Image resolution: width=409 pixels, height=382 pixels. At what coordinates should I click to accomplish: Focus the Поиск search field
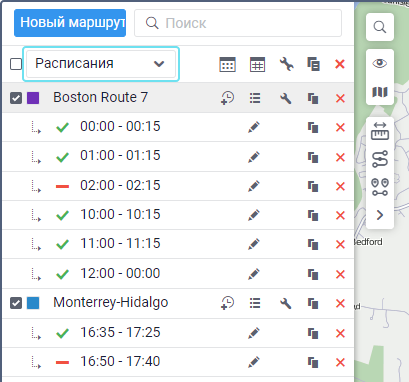238,23
